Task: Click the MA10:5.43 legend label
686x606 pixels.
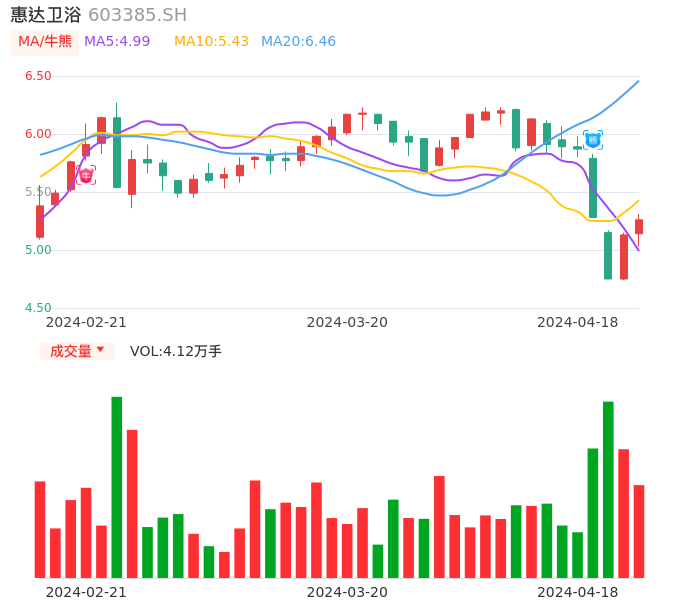Action: click(x=211, y=42)
